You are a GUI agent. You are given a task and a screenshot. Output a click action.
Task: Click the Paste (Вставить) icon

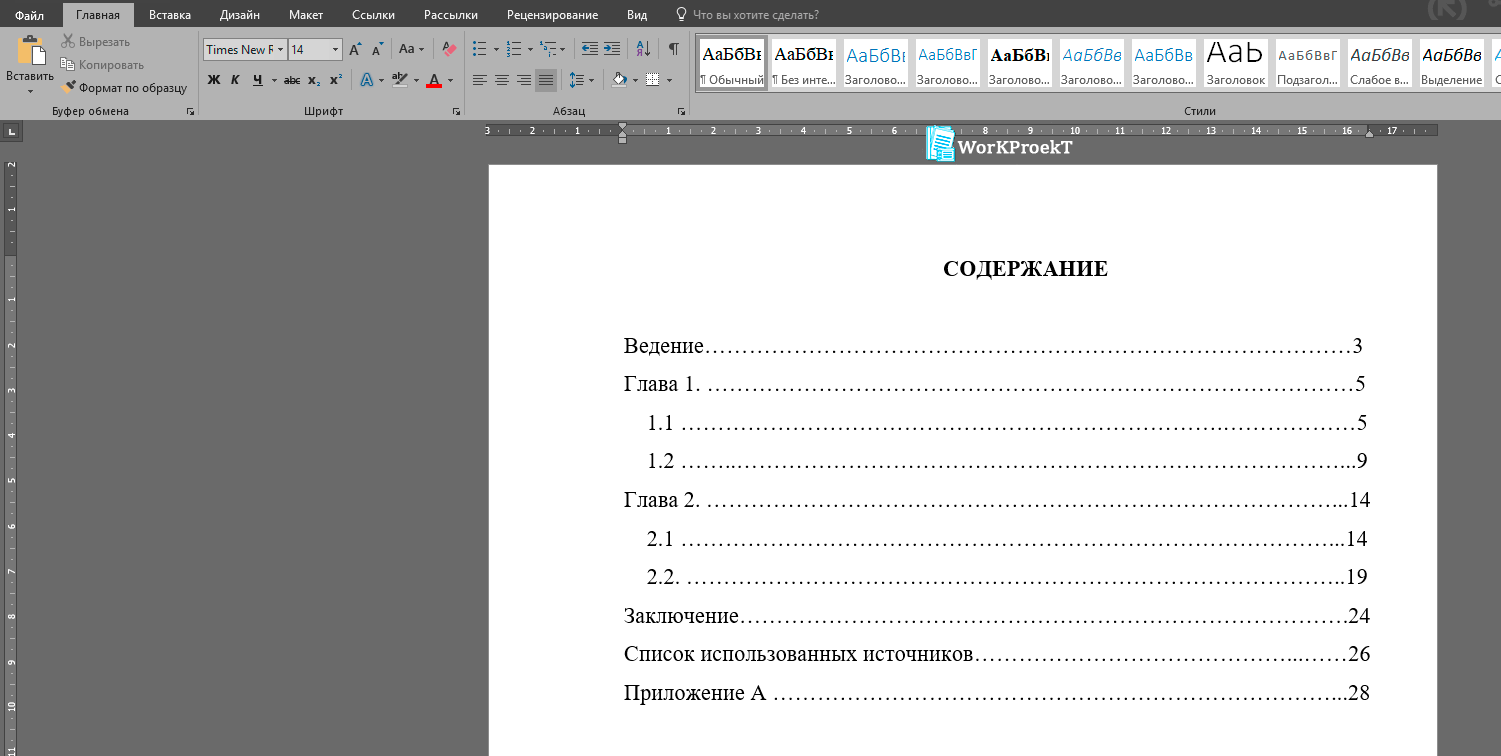point(30,53)
